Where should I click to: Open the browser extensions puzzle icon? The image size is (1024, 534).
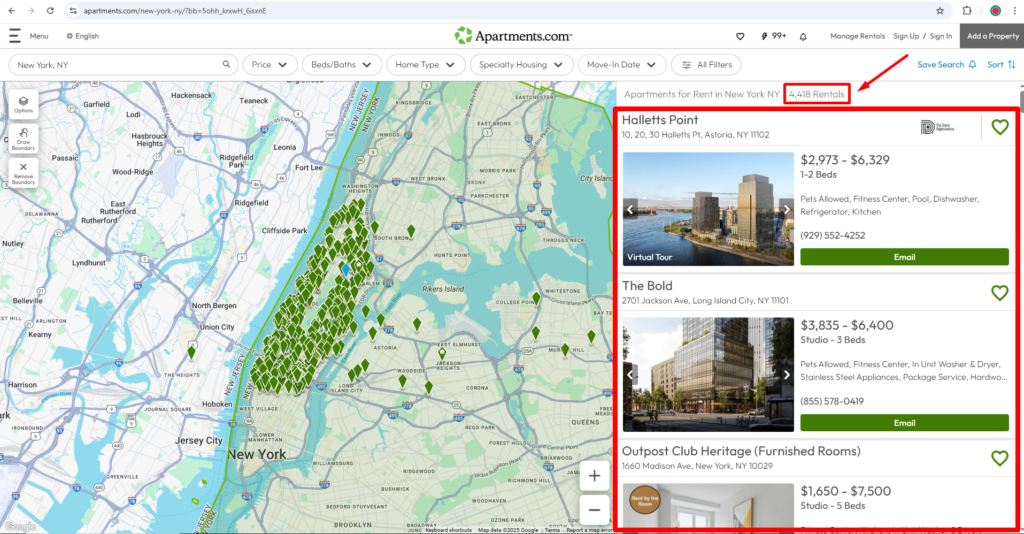click(x=967, y=10)
